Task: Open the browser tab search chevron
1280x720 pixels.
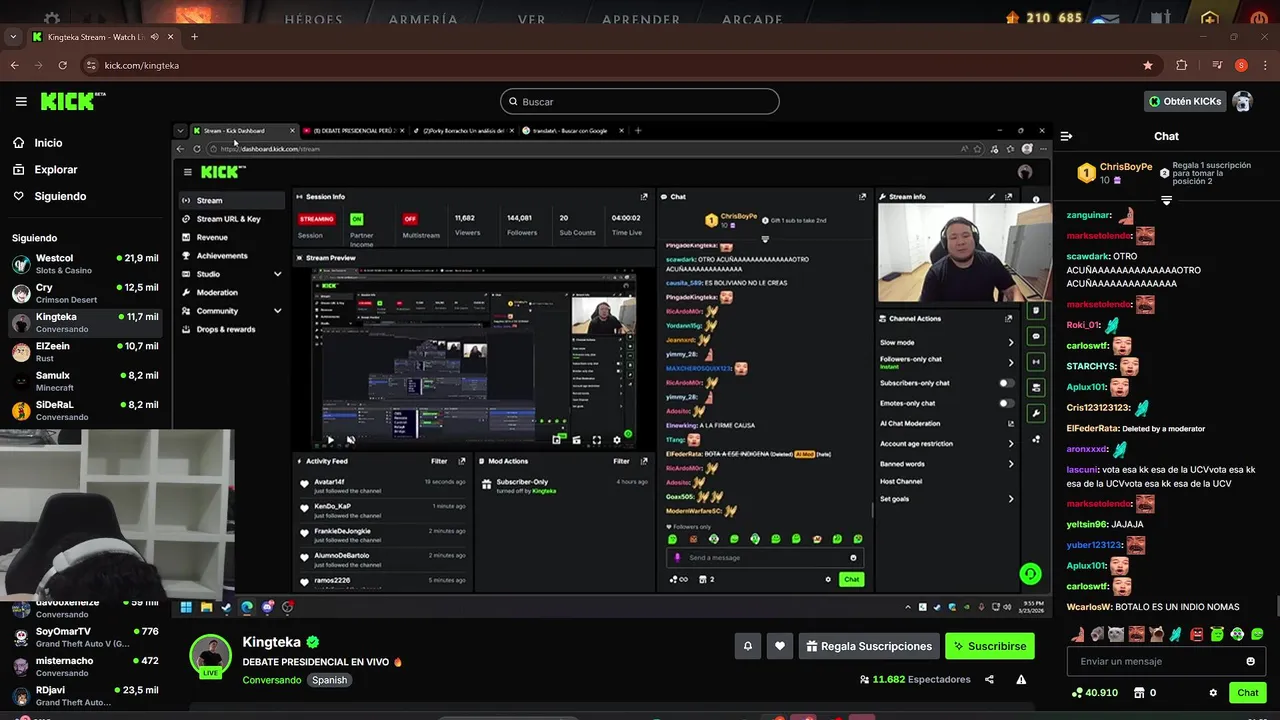Action: (x=13, y=37)
